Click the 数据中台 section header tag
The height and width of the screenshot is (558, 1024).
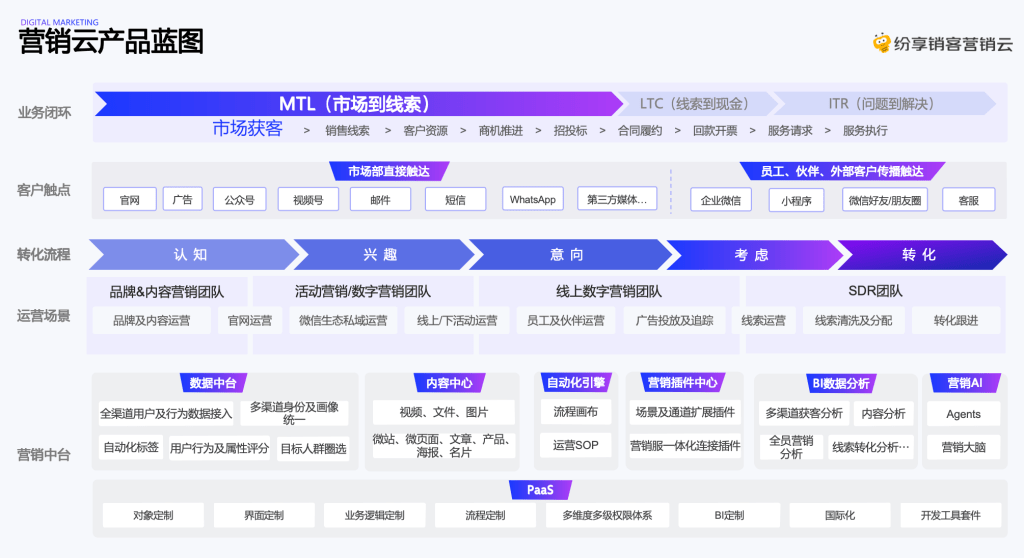pos(213,383)
